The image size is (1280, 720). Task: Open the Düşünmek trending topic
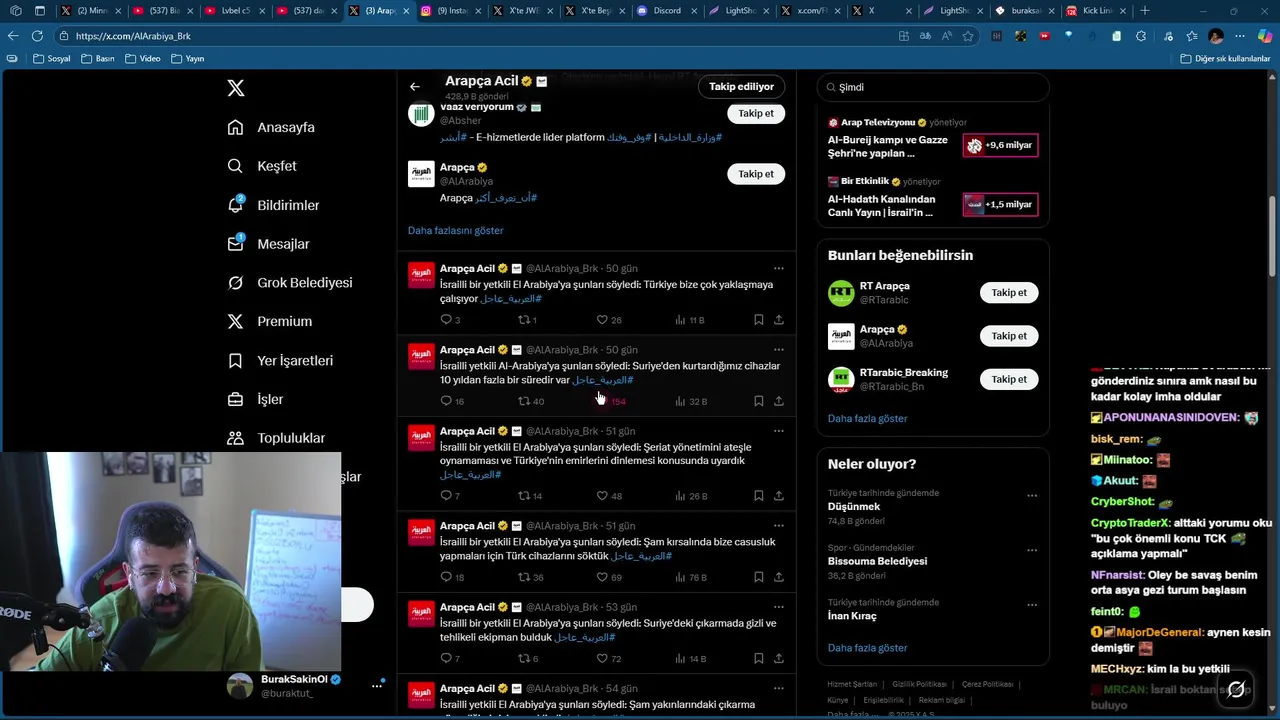point(855,507)
